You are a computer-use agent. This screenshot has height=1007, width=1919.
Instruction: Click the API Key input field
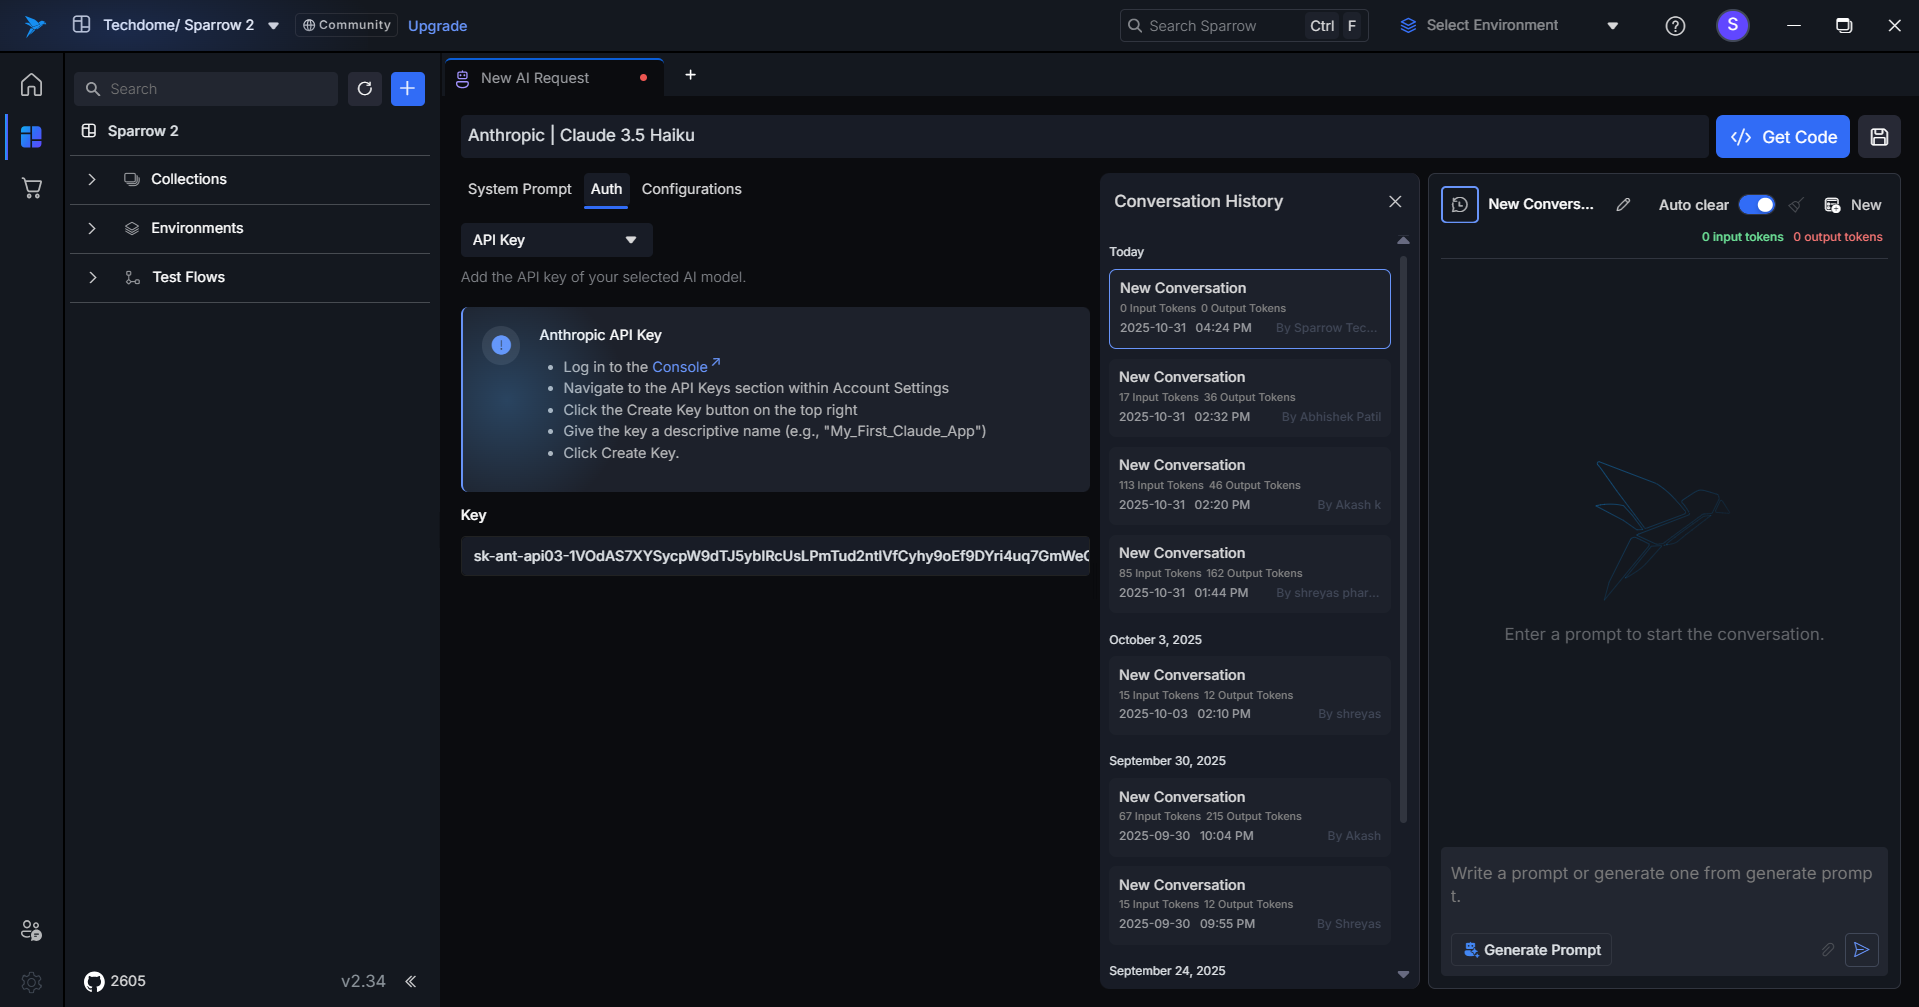click(x=775, y=556)
